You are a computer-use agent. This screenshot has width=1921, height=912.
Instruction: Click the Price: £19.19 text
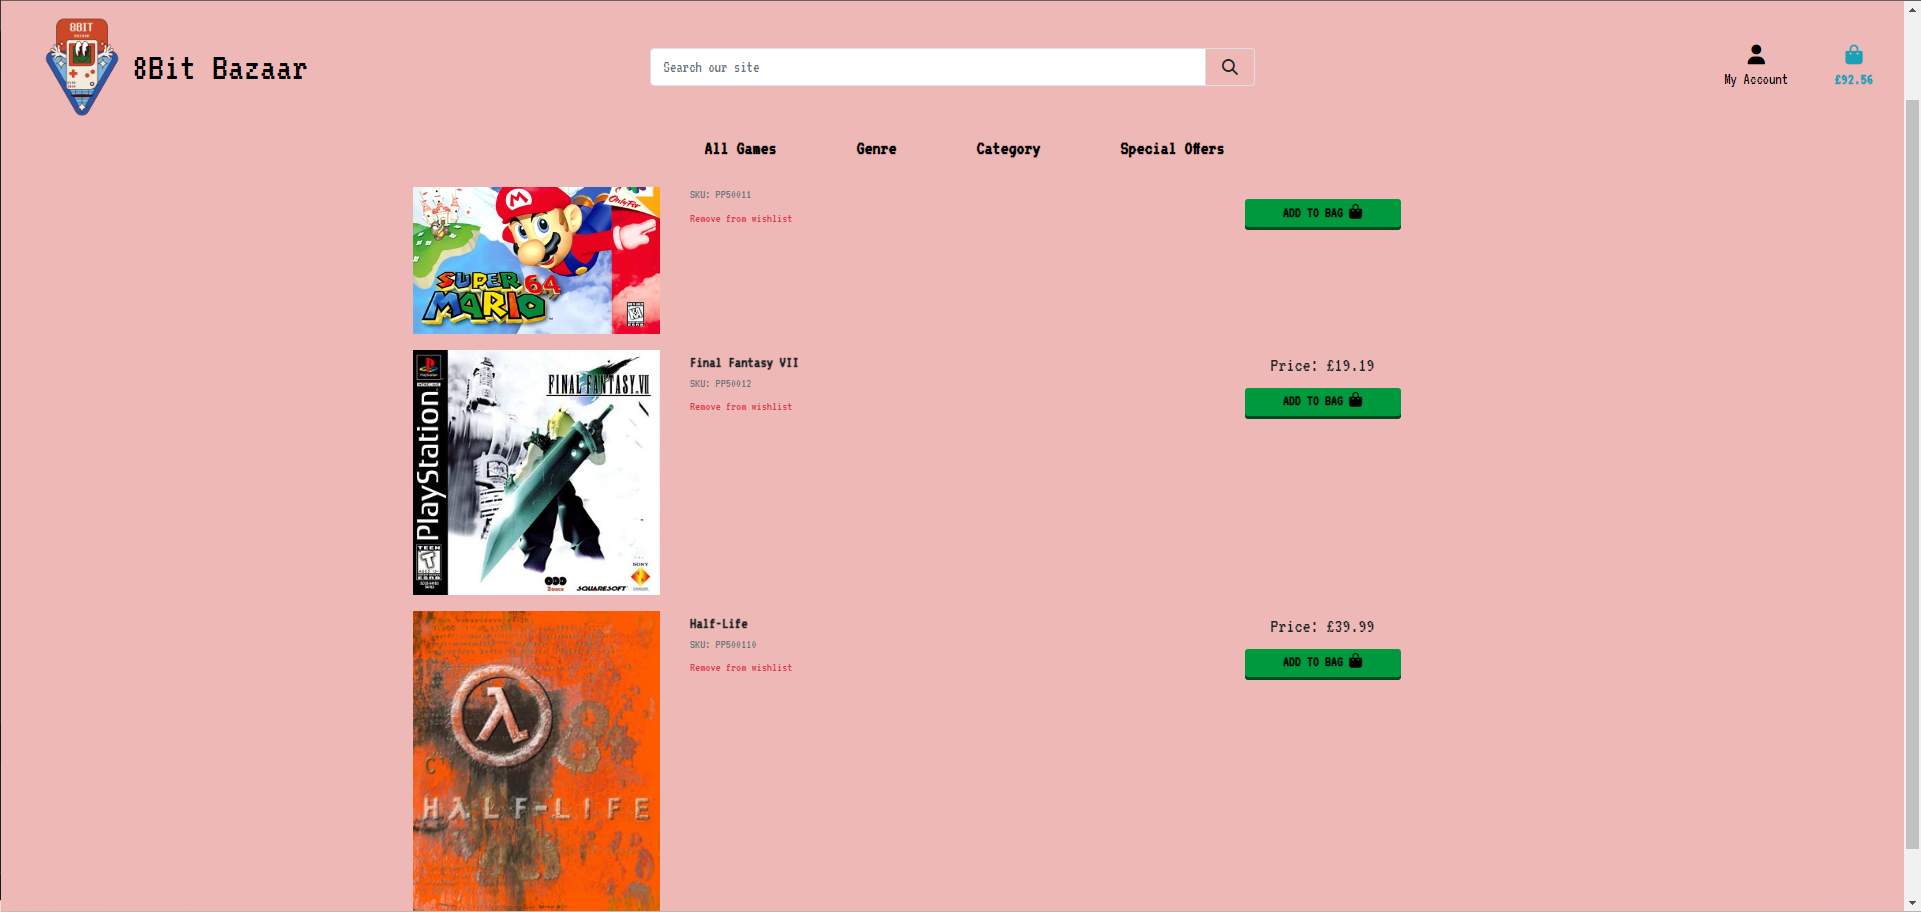(1322, 366)
